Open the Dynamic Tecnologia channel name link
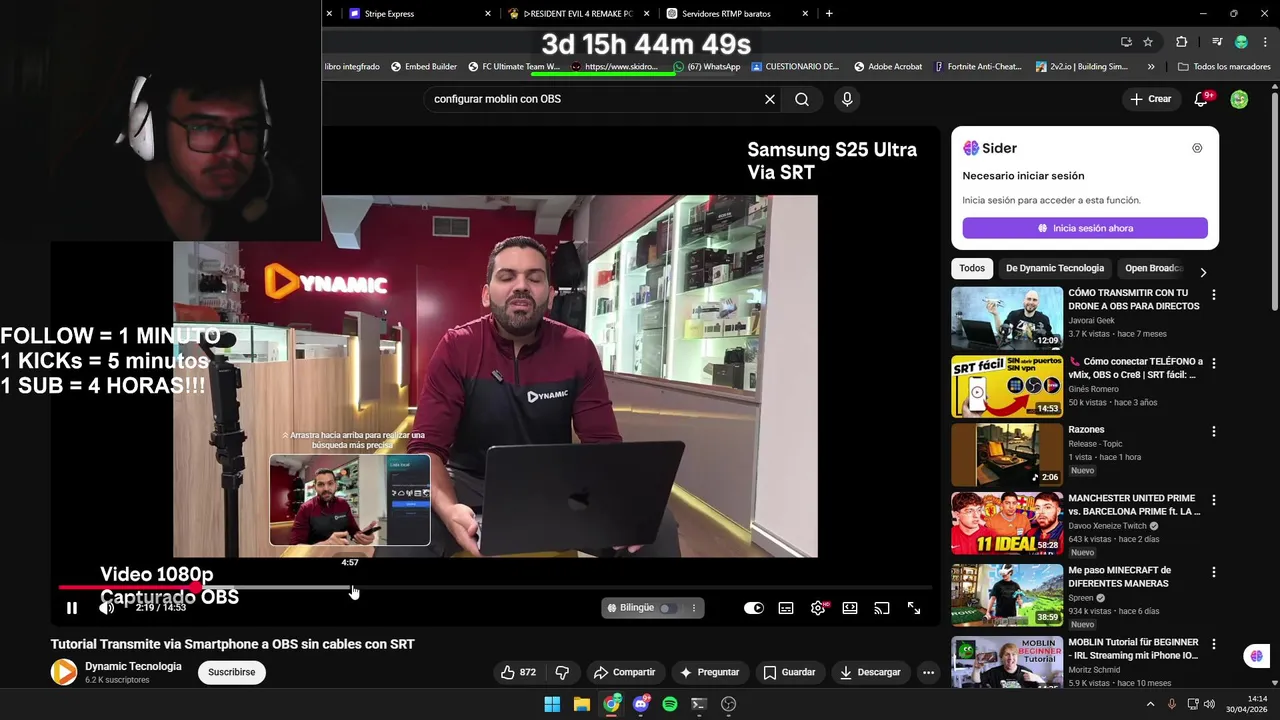The height and width of the screenshot is (720, 1280). [x=133, y=666]
